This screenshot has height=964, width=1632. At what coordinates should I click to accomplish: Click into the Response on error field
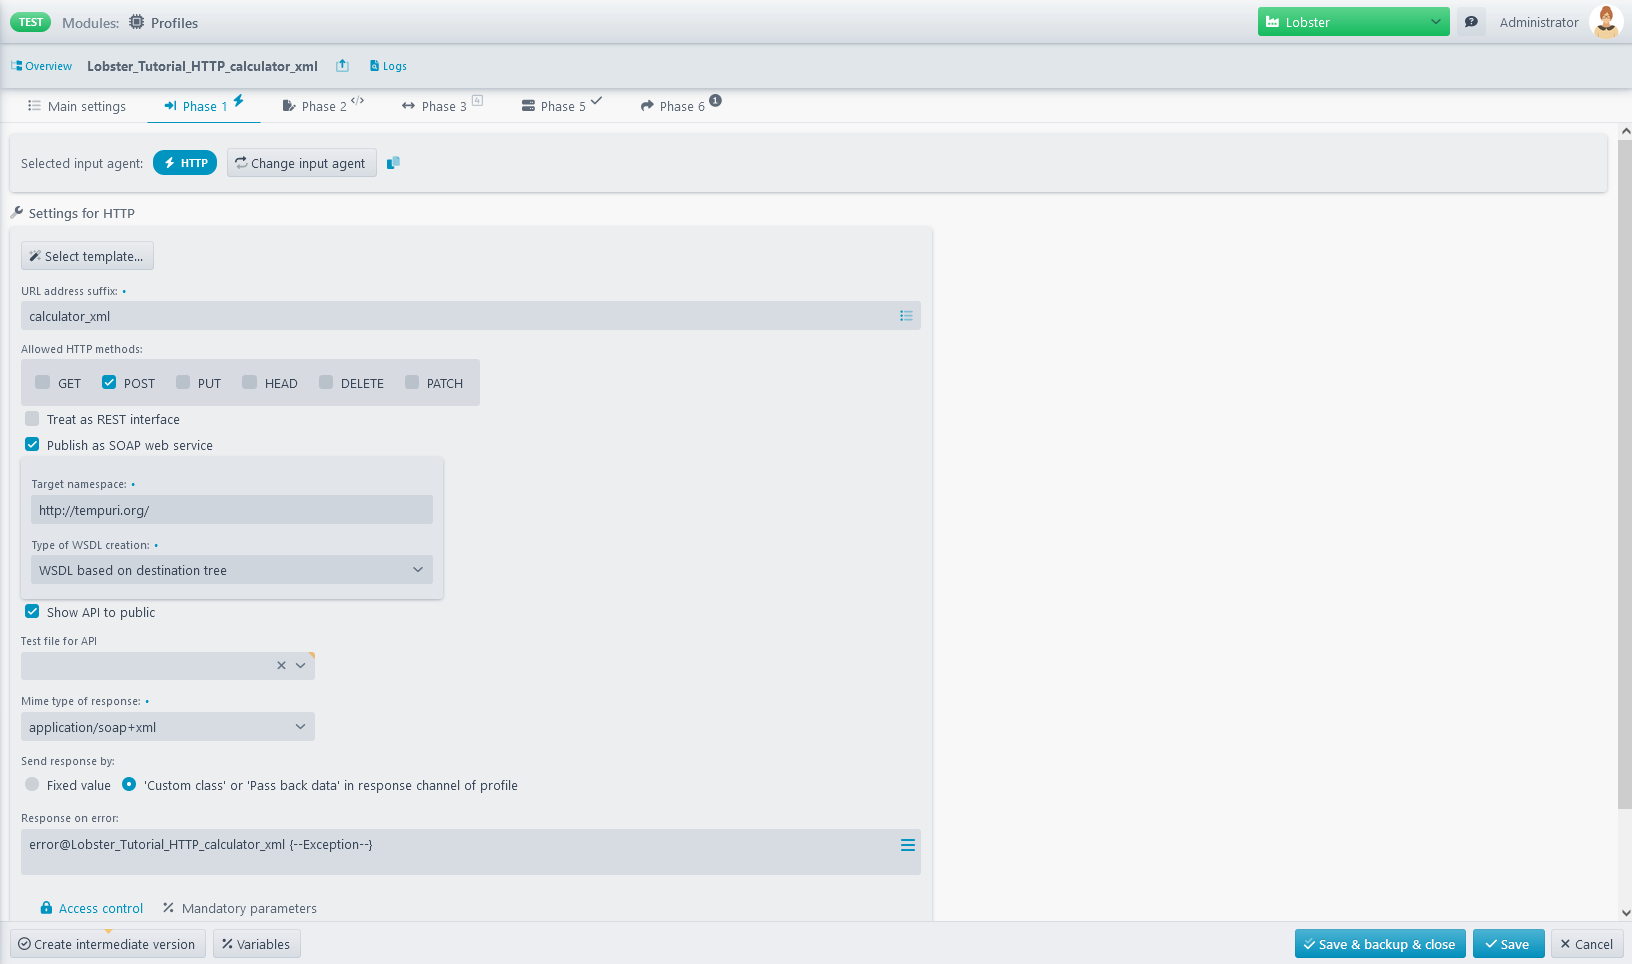[x=471, y=852]
